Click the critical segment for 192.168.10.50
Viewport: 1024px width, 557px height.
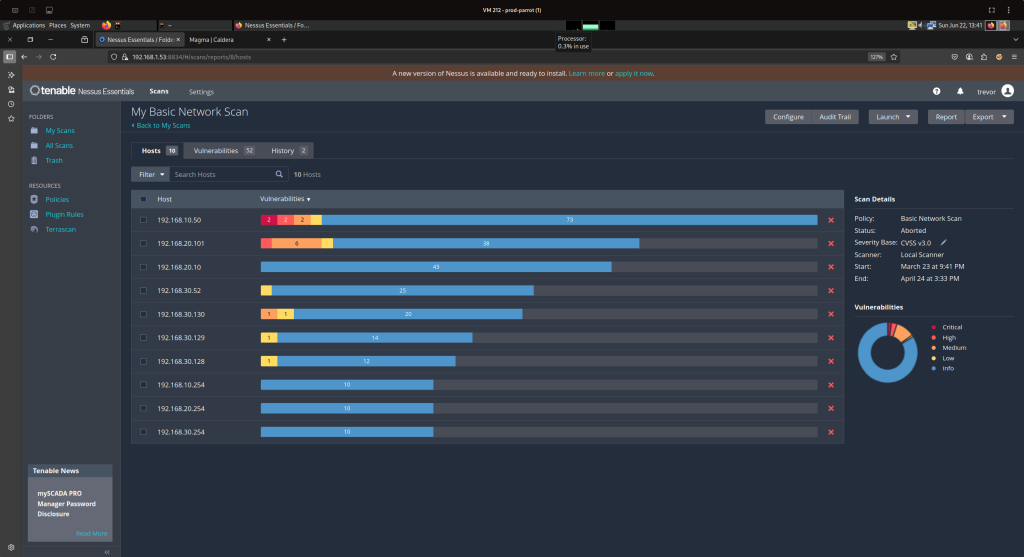click(x=268, y=220)
